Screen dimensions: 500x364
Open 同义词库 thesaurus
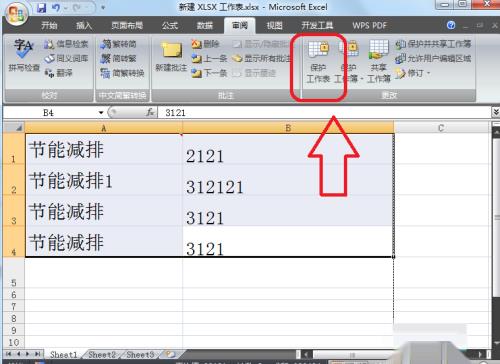click(x=66, y=58)
